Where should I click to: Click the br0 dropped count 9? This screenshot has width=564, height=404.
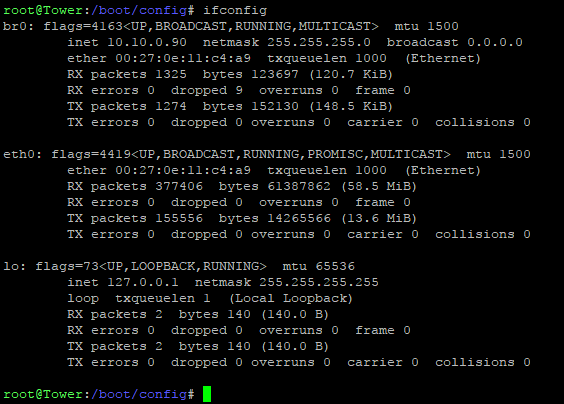tap(239, 90)
